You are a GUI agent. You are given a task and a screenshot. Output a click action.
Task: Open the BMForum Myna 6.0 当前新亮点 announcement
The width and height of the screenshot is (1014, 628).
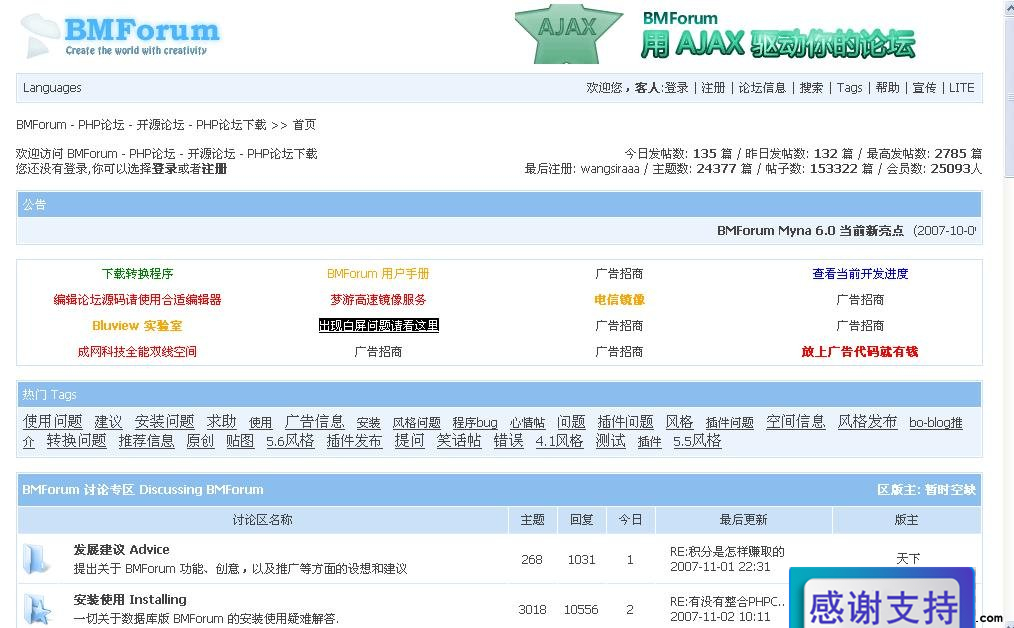tap(810, 231)
